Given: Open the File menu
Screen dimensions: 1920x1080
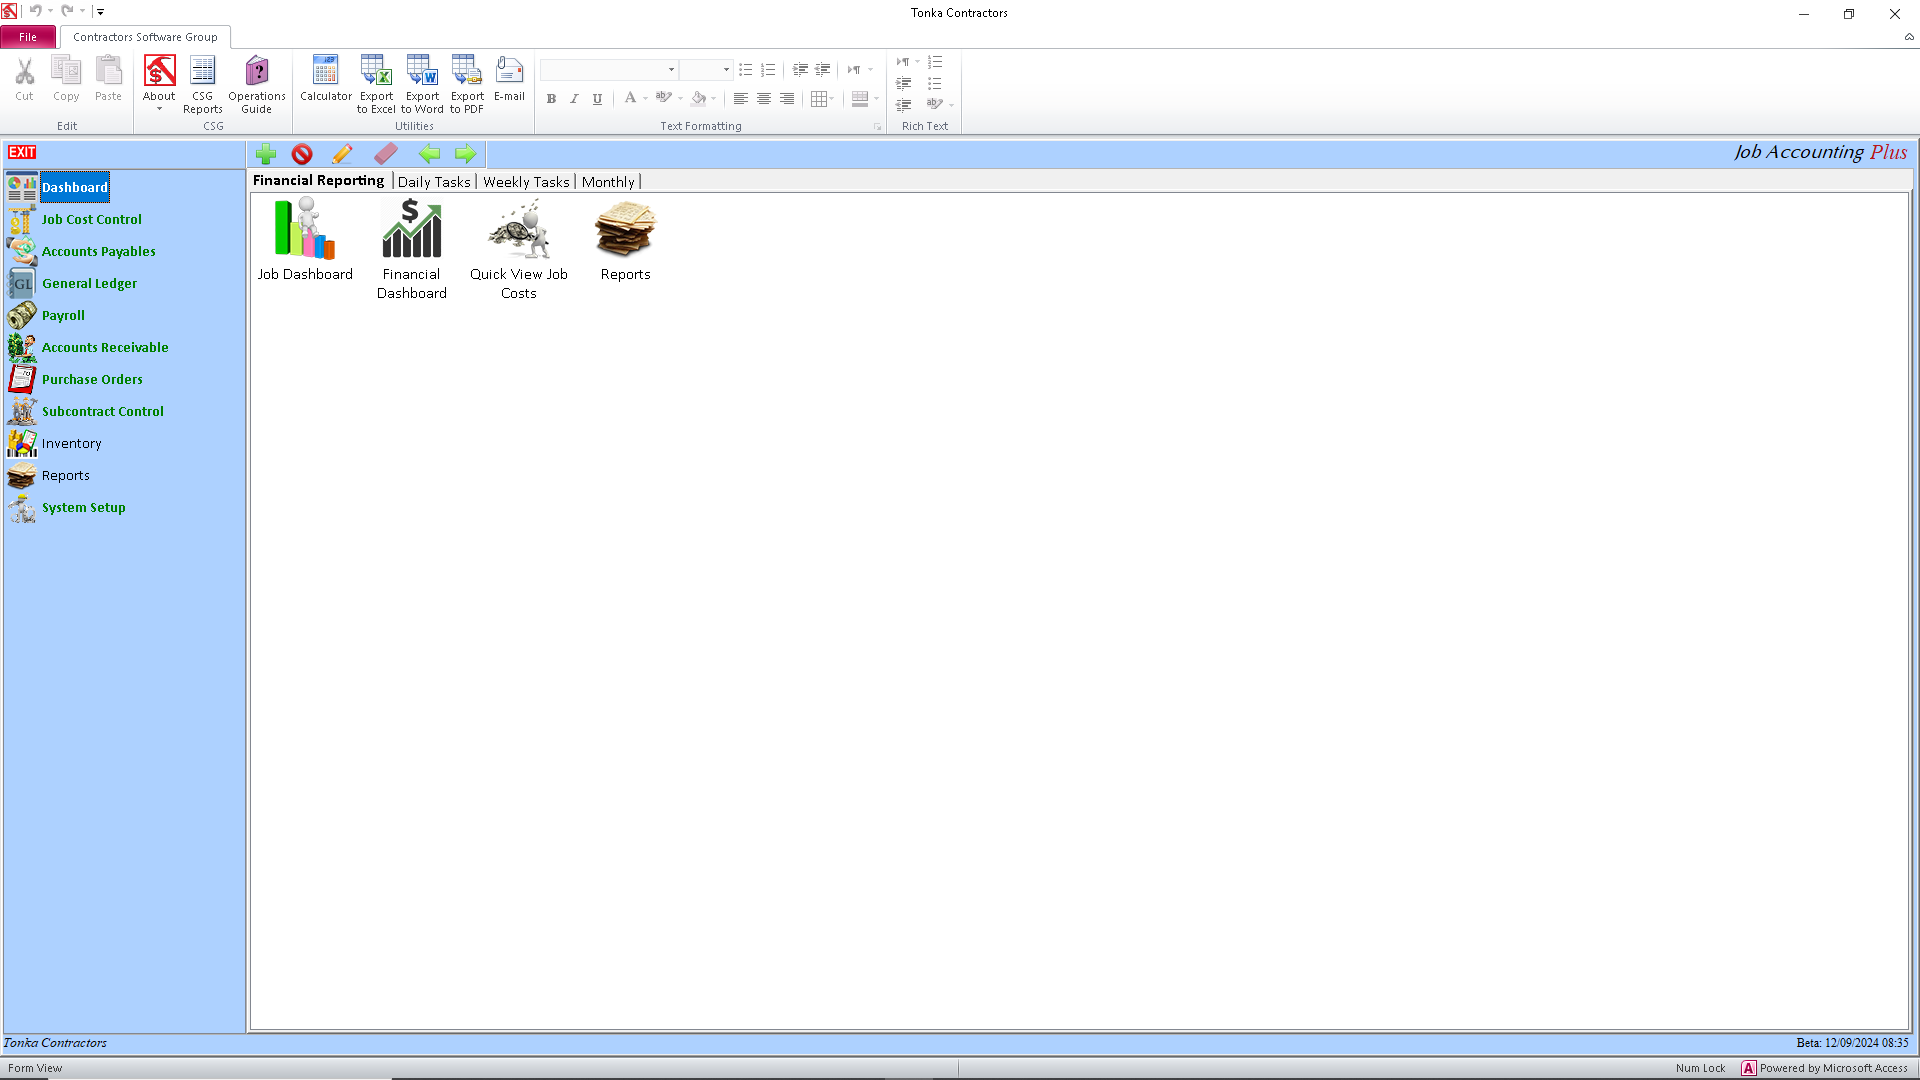Looking at the screenshot, I should [x=28, y=36].
